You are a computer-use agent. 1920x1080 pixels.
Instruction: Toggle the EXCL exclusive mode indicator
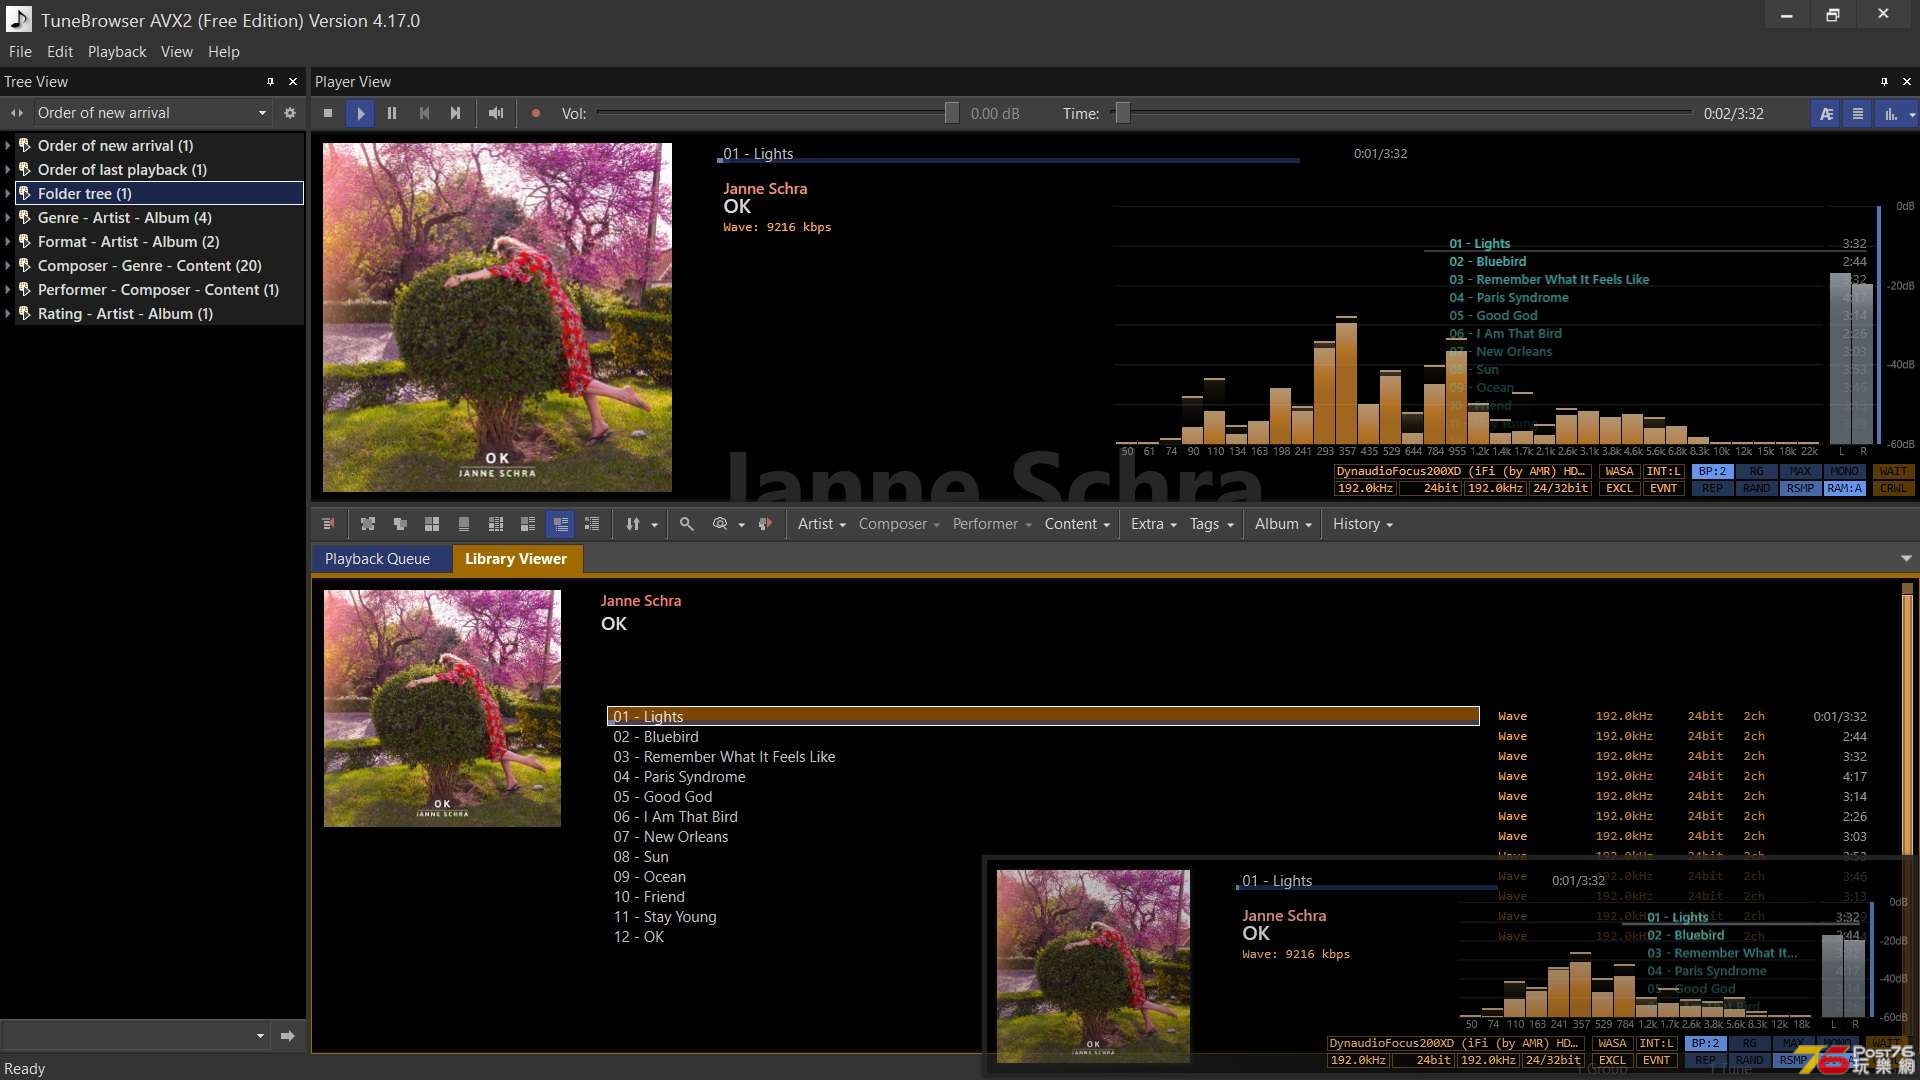point(1619,488)
